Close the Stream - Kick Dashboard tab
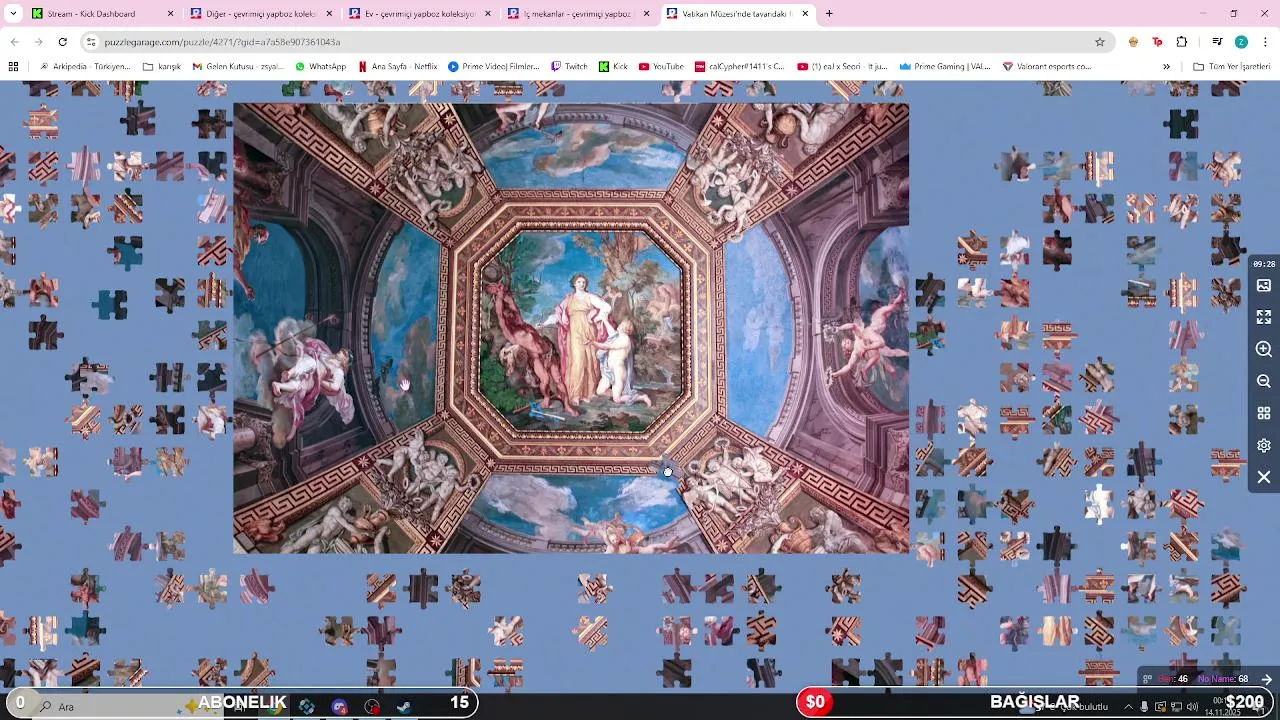 170,14
